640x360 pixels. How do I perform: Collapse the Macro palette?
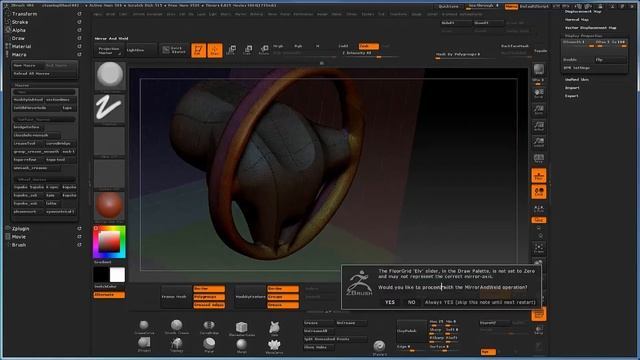coord(19,55)
